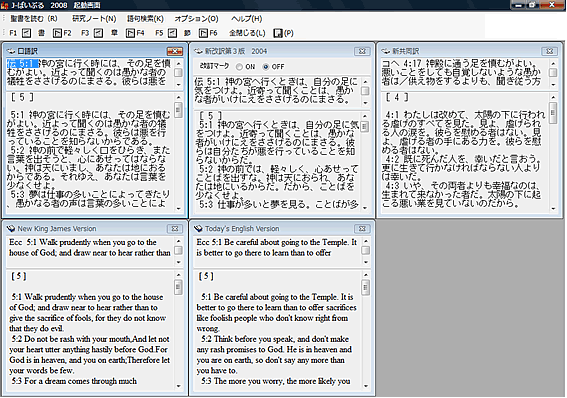This screenshot has width=567, height=398.
Task: Turn 改訂マーク ON radio button
Action: 239,67
